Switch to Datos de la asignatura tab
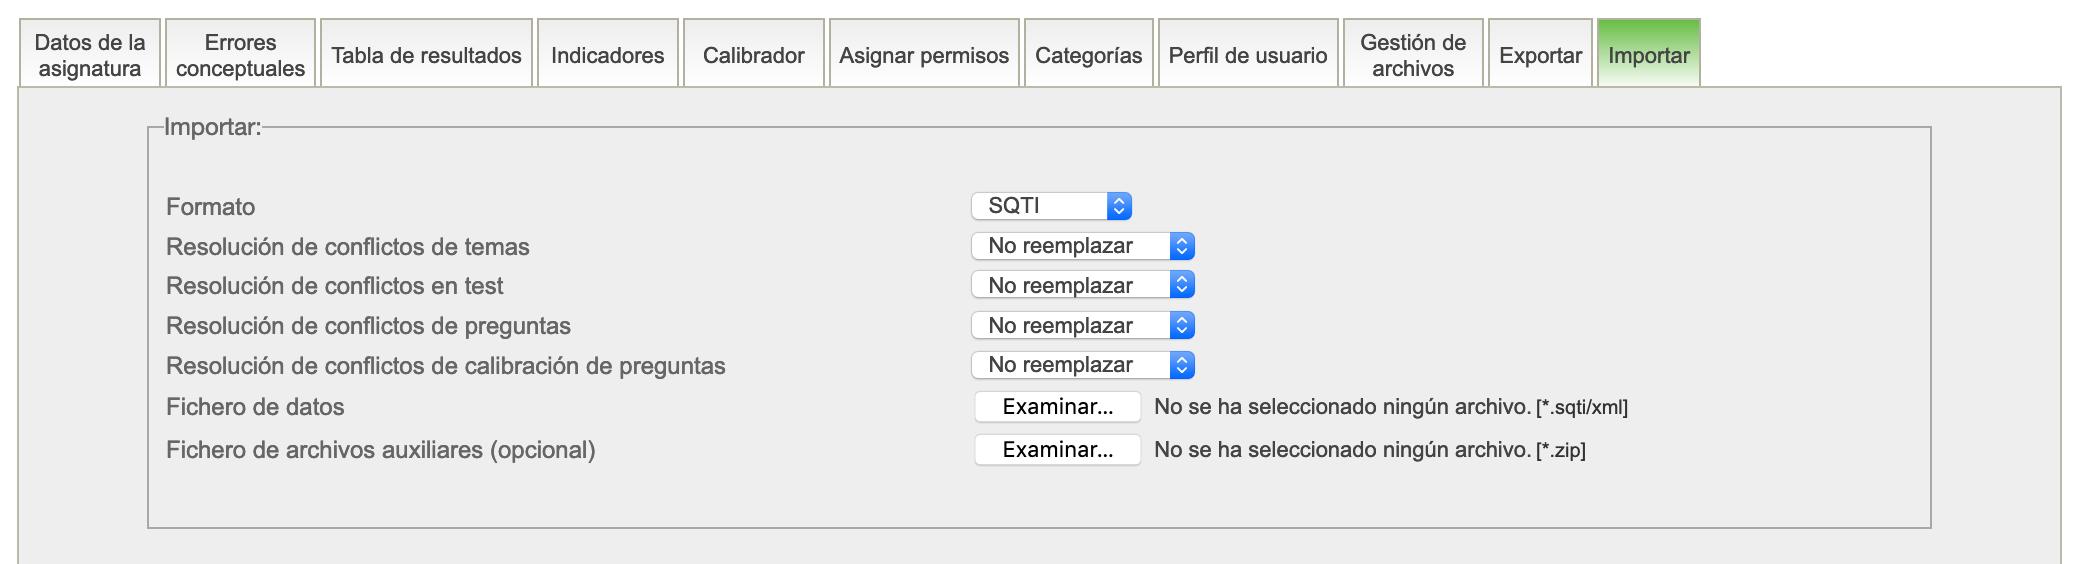 (90, 55)
